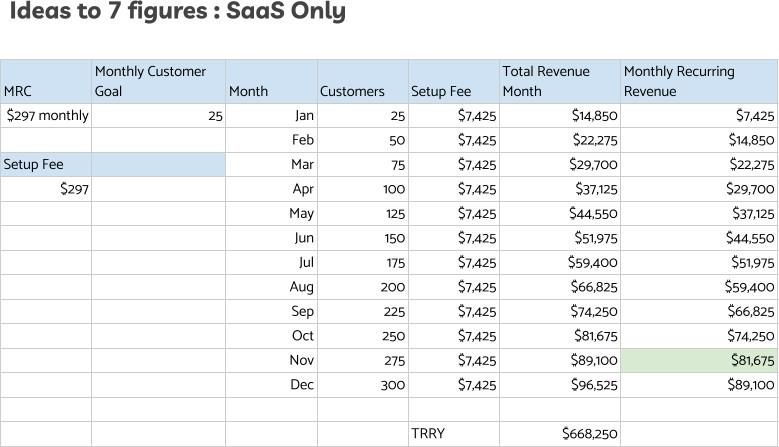
Task: Select the $668,250 total cell
Action: [x=559, y=434]
